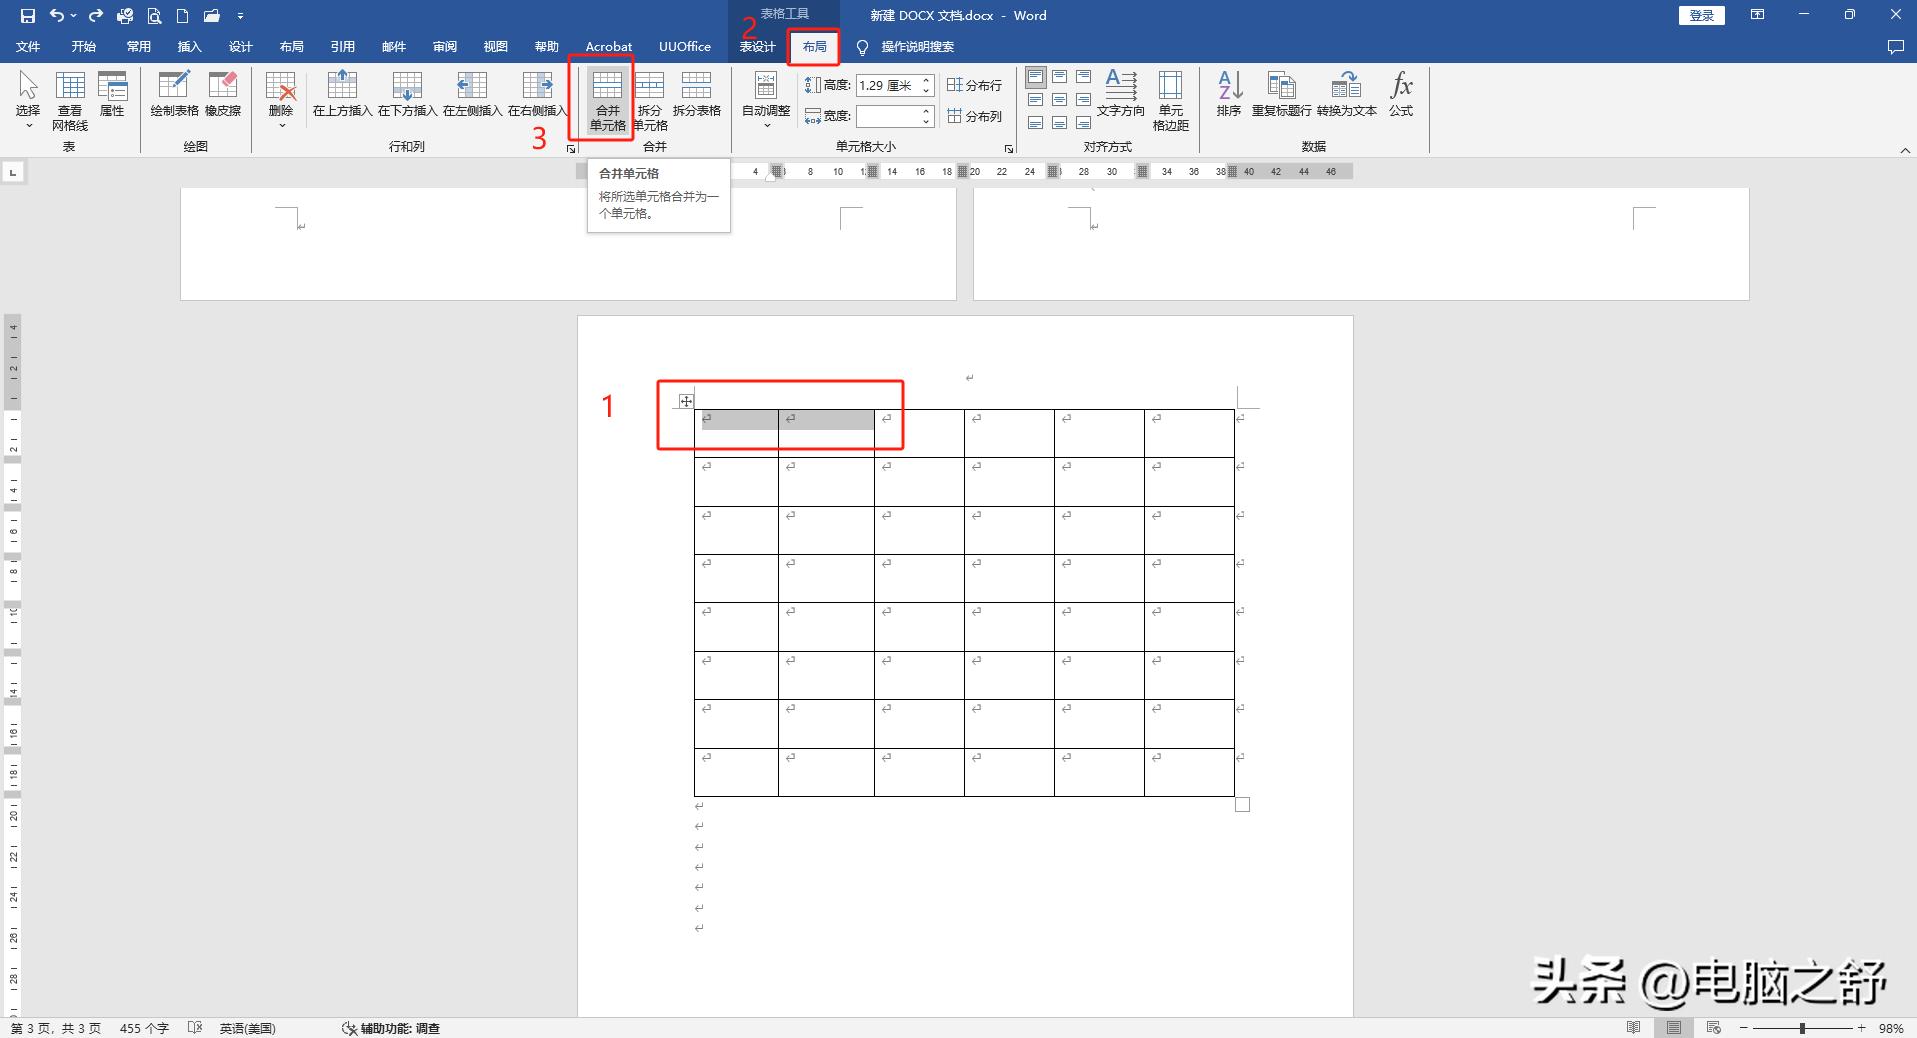Click Convert to Text (转换为文本) icon
Viewport: 1917px width, 1038px height.
(x=1346, y=96)
